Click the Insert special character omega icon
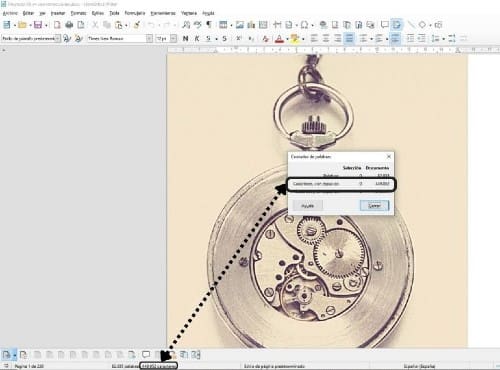Screen dimensions: 500x370 click(304, 25)
